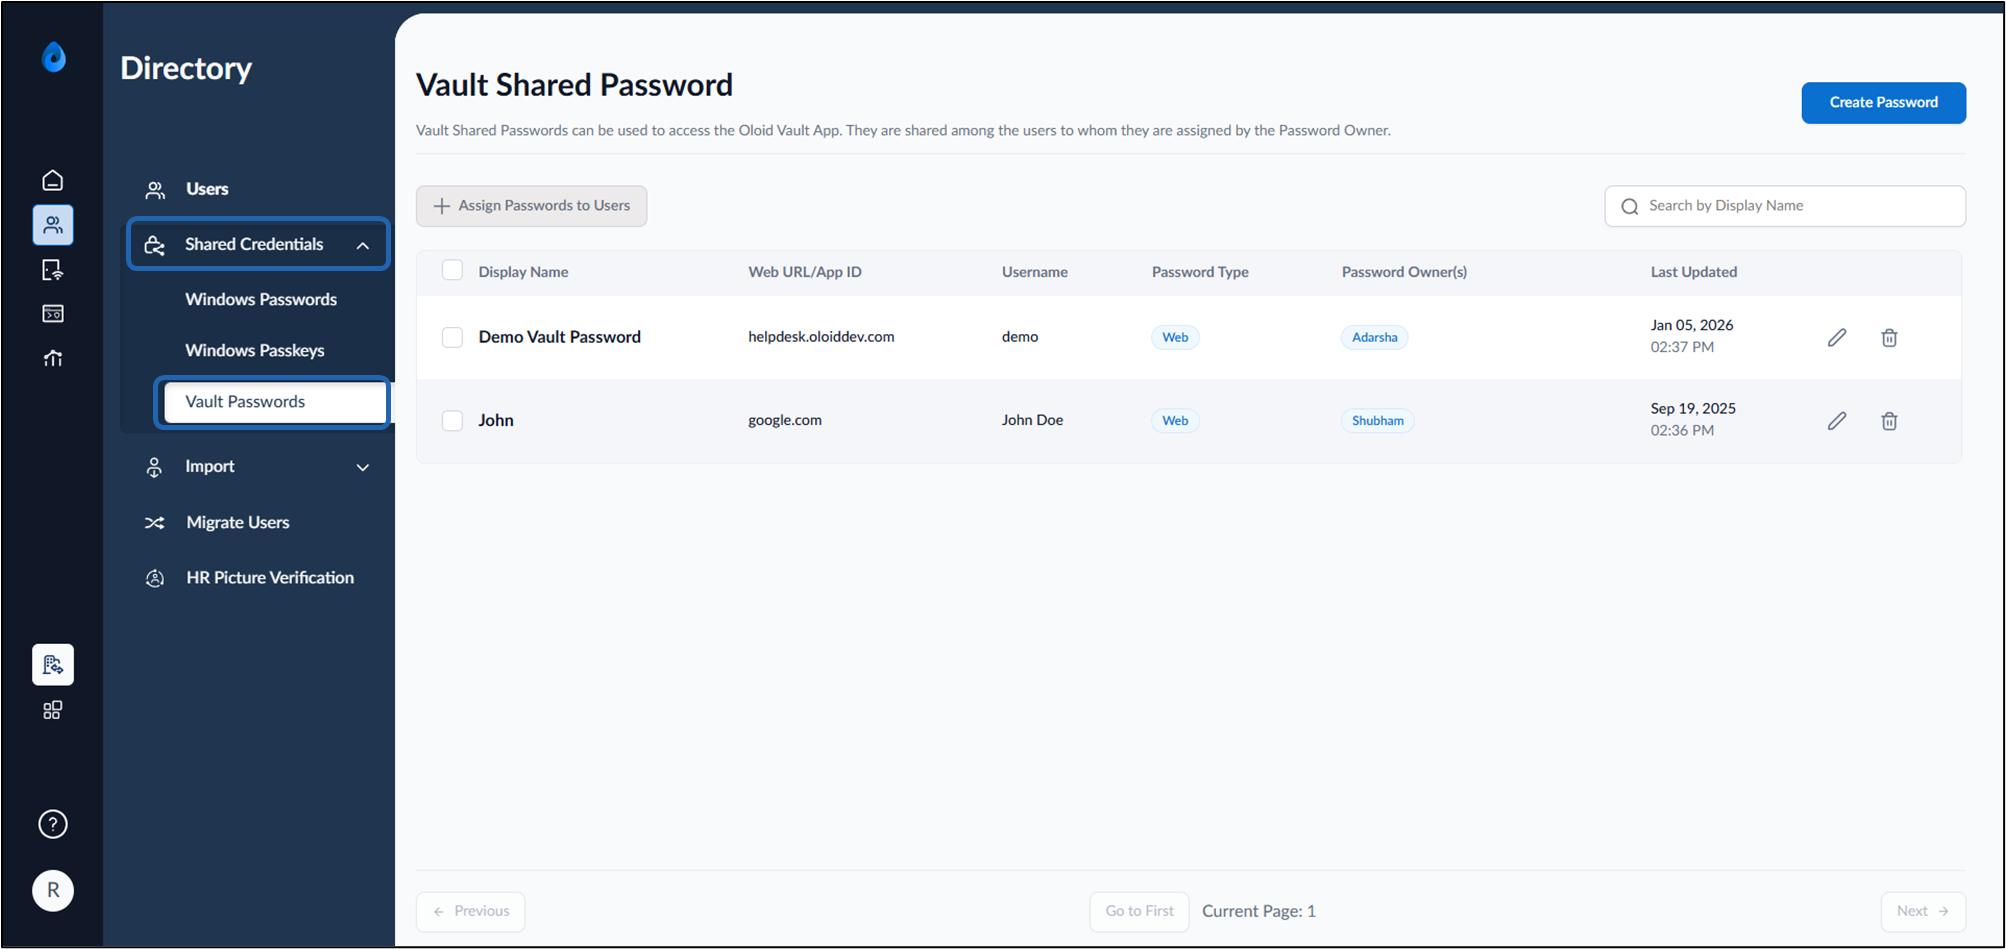Open the Home icon in left rail

(x=53, y=180)
